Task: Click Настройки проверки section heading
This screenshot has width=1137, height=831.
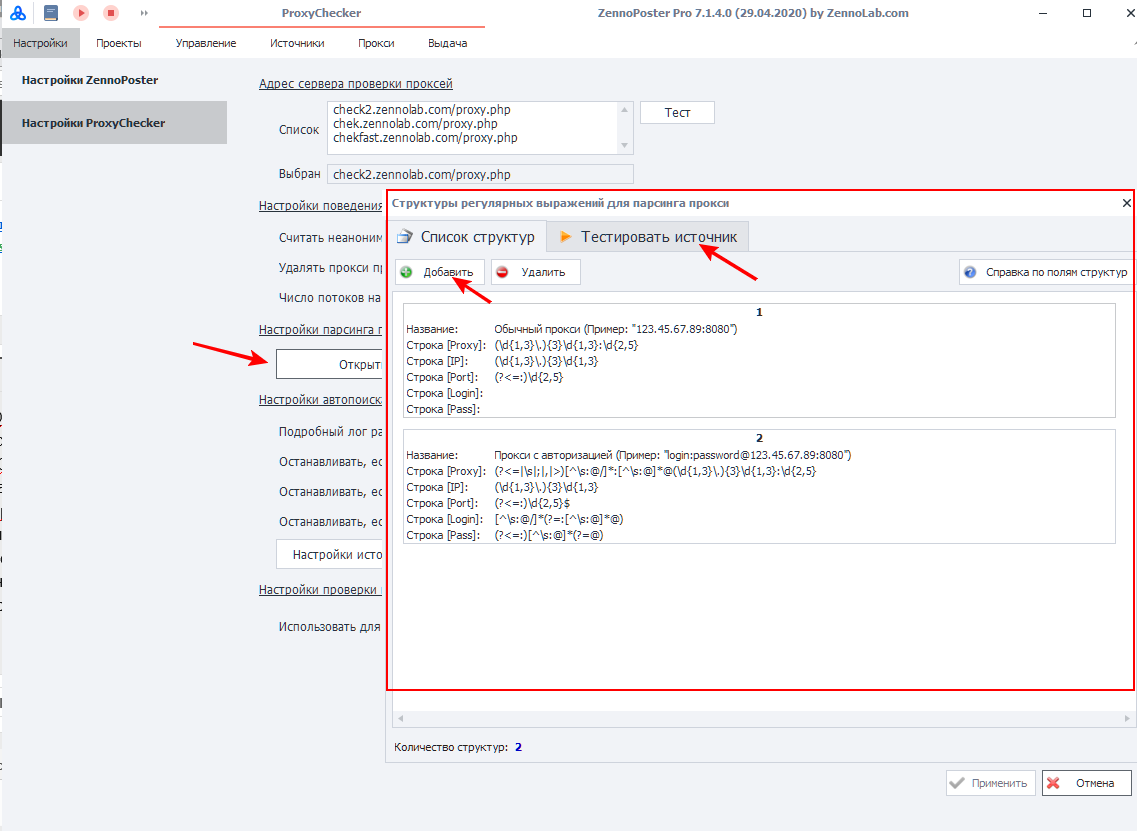Action: point(321,590)
